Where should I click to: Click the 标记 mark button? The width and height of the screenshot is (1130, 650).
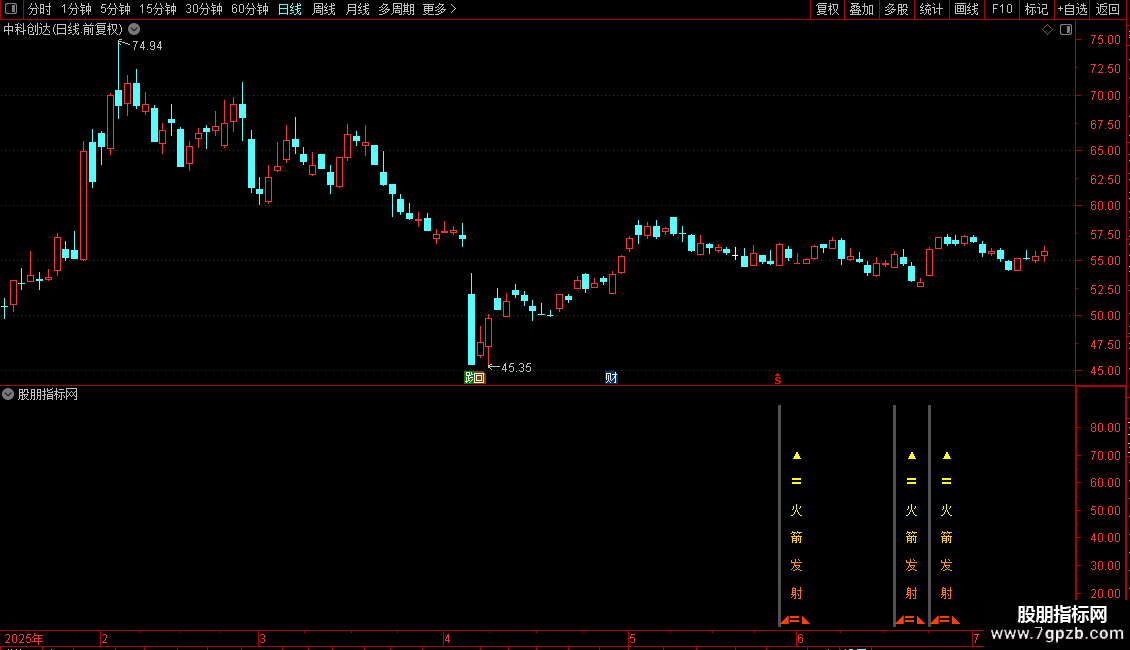(x=1036, y=9)
